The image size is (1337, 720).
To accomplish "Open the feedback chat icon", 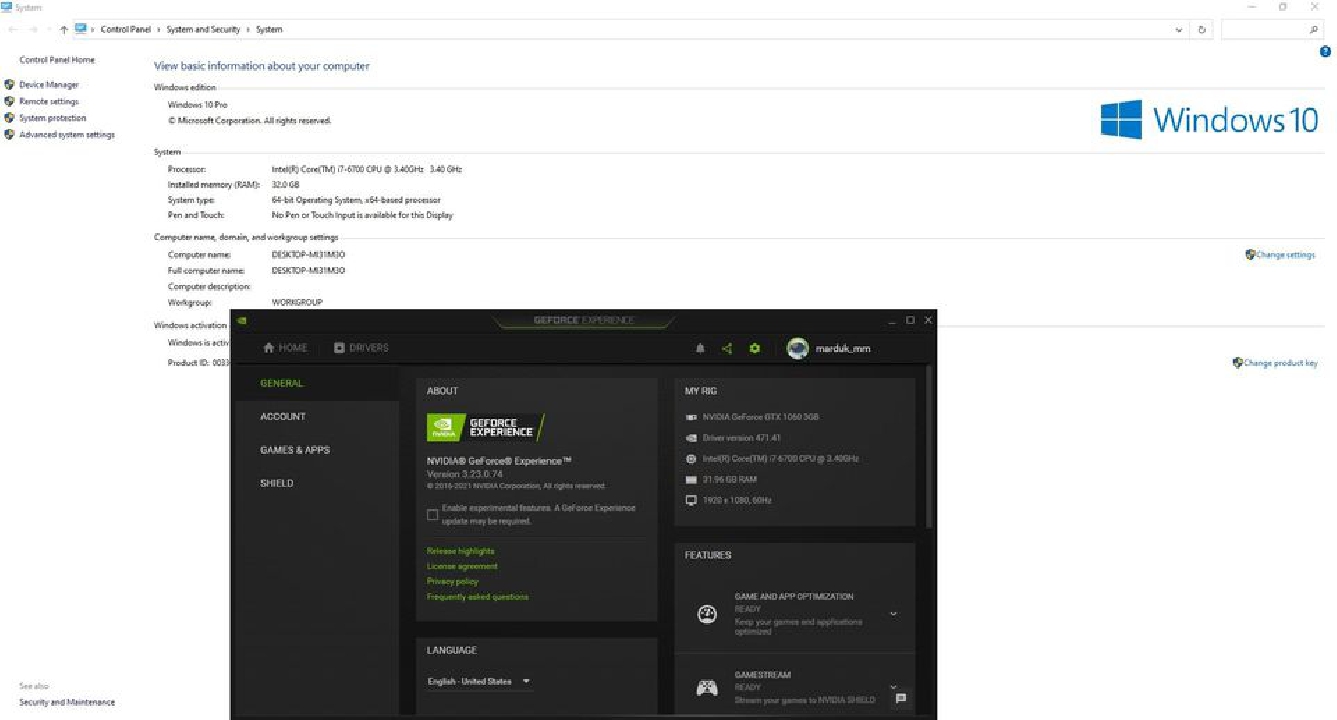I will [901, 698].
